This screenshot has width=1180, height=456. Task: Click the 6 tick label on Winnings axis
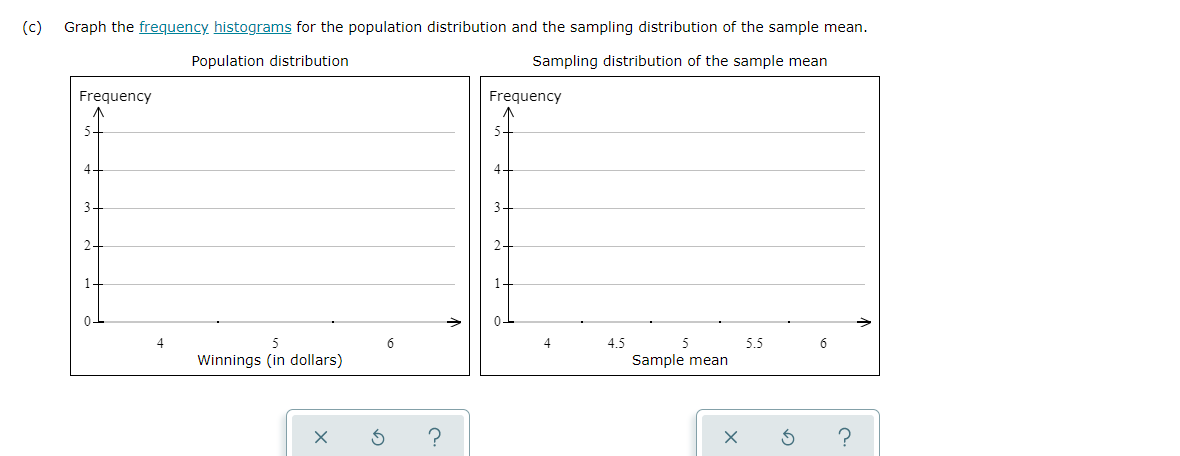click(x=390, y=343)
